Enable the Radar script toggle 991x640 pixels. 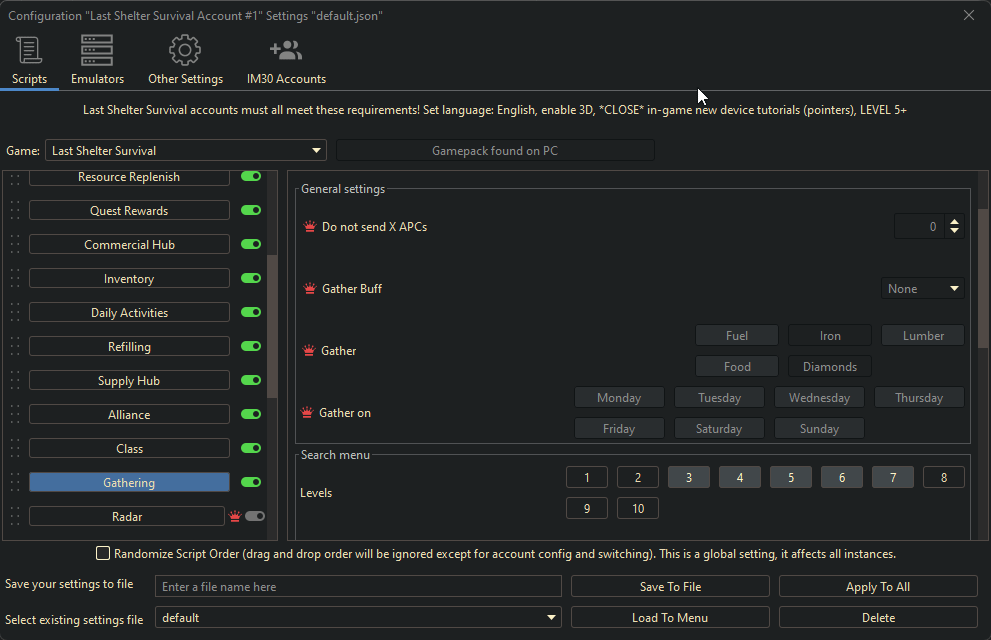click(254, 517)
